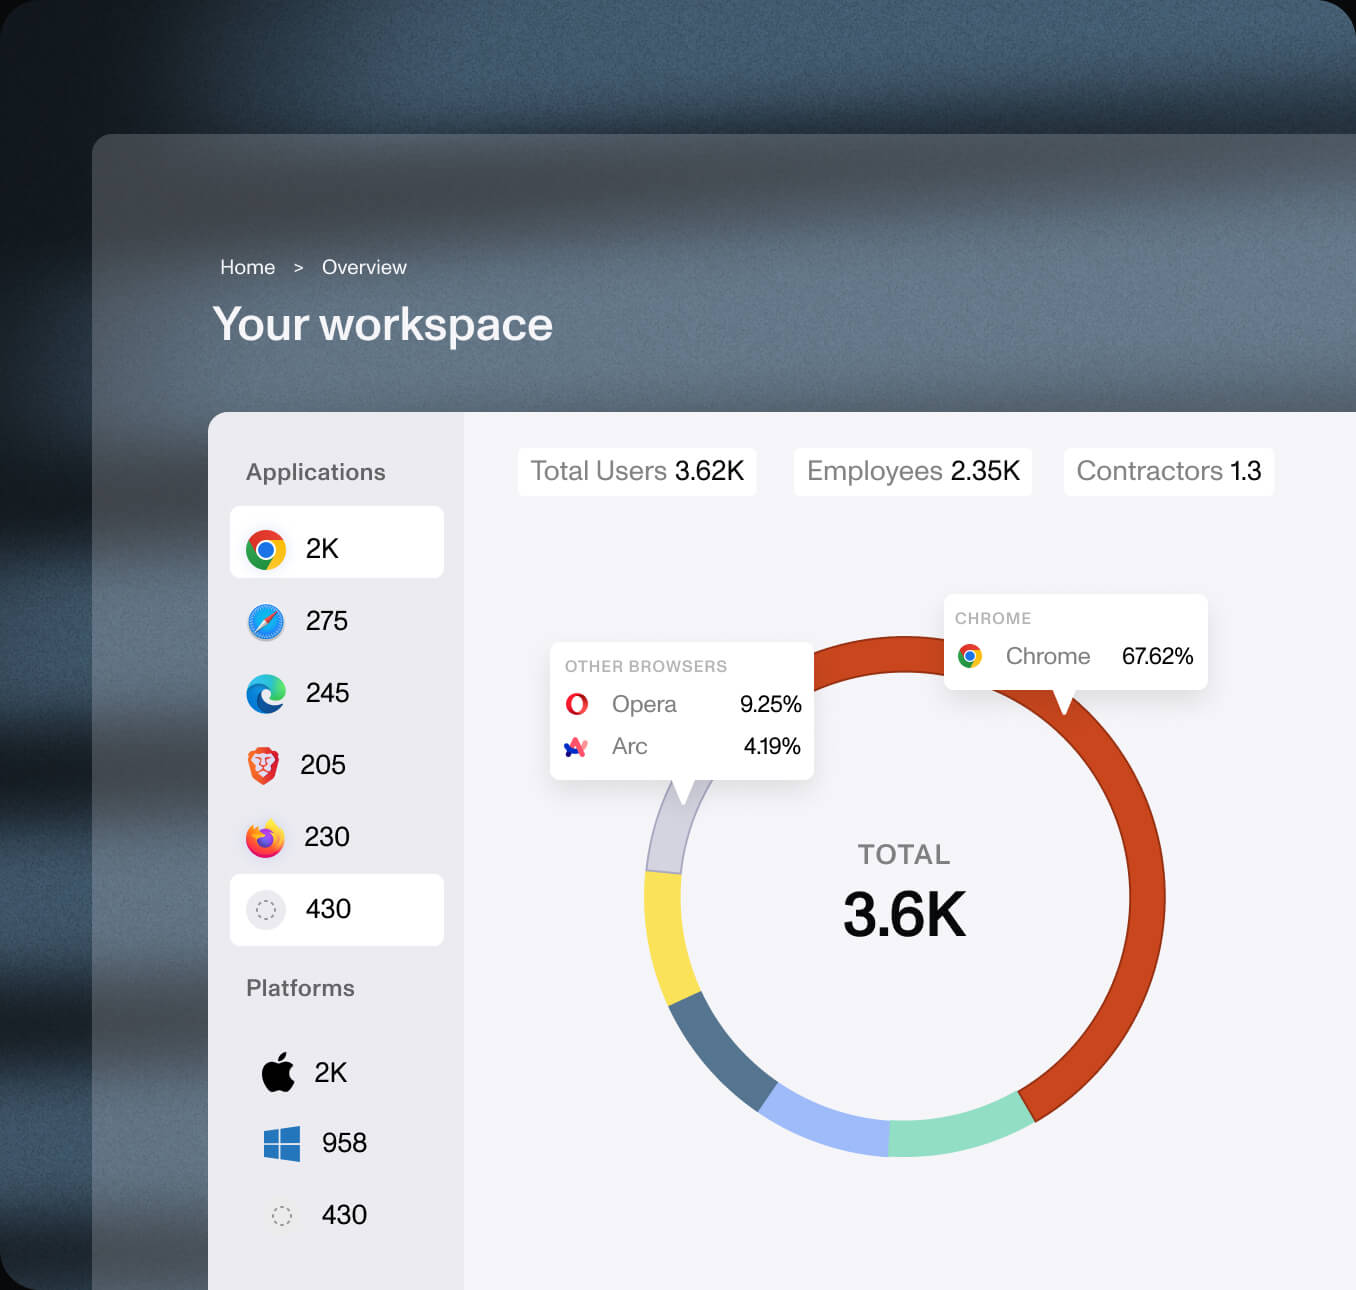
Task: Click the Apple platform icon
Action: coord(278,1072)
